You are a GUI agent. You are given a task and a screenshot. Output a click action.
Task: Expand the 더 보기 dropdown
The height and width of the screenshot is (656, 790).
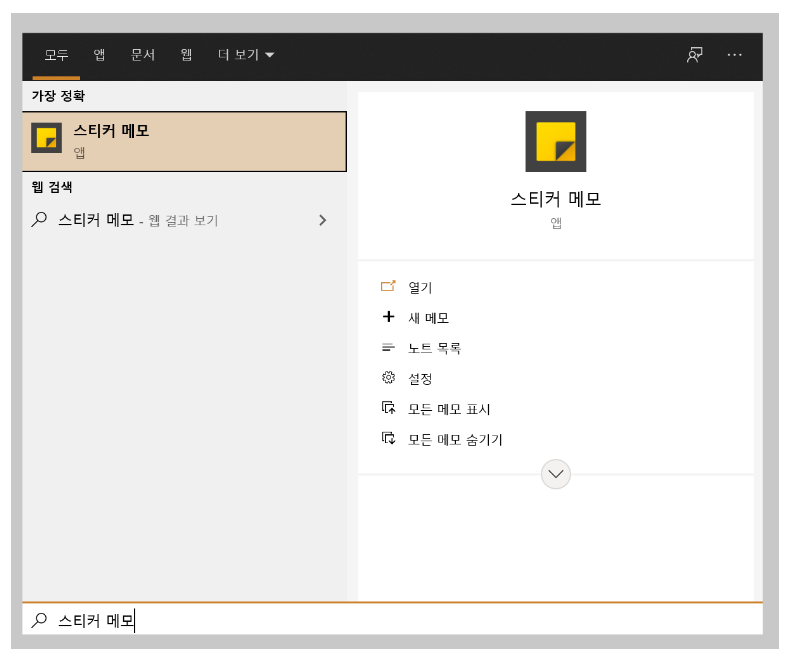pos(246,54)
